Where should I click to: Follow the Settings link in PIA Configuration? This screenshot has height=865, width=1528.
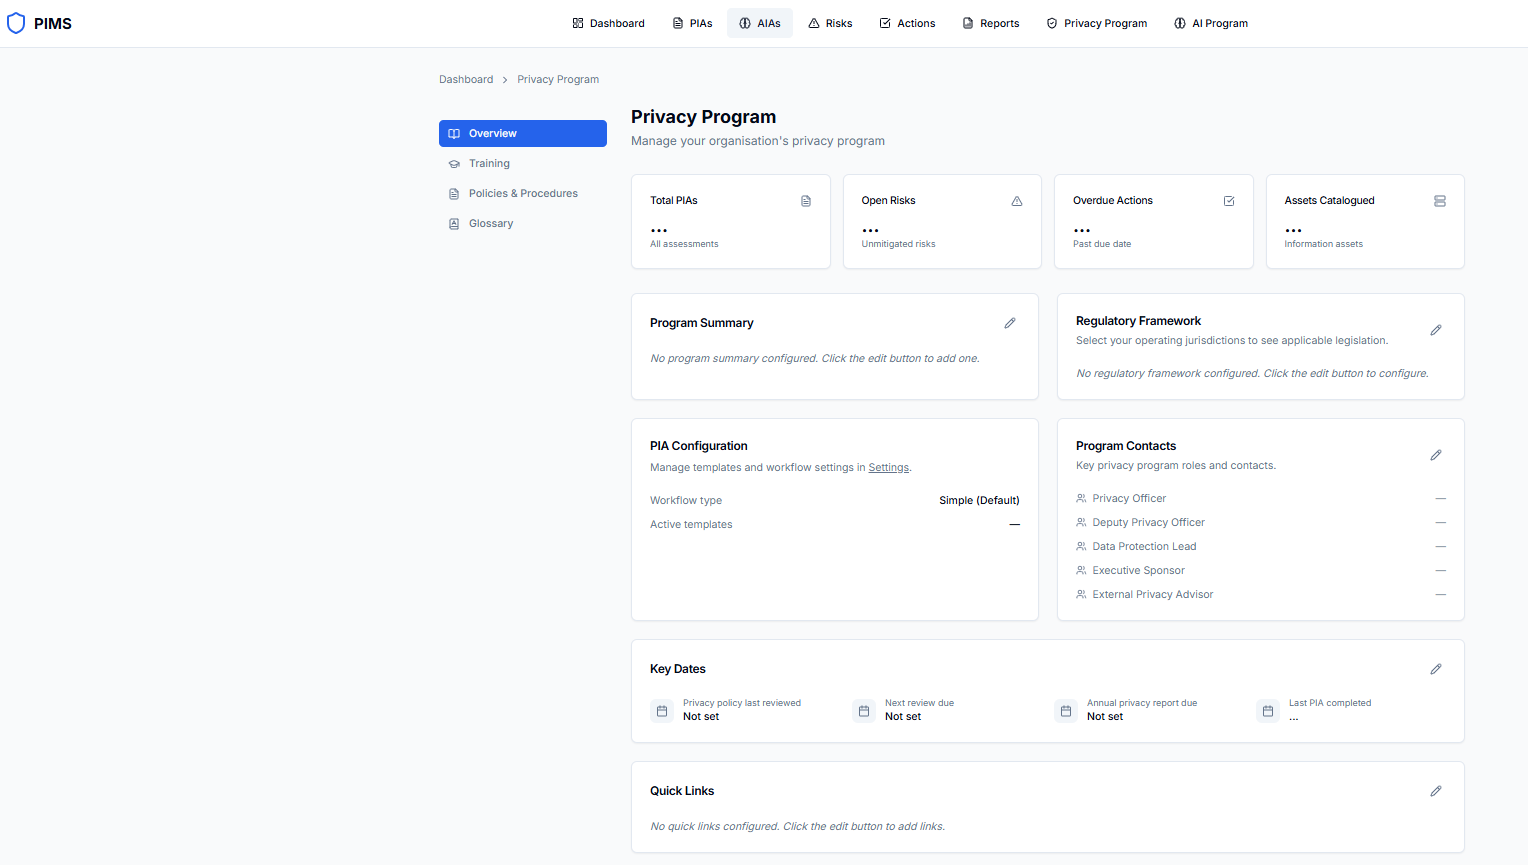(889, 467)
